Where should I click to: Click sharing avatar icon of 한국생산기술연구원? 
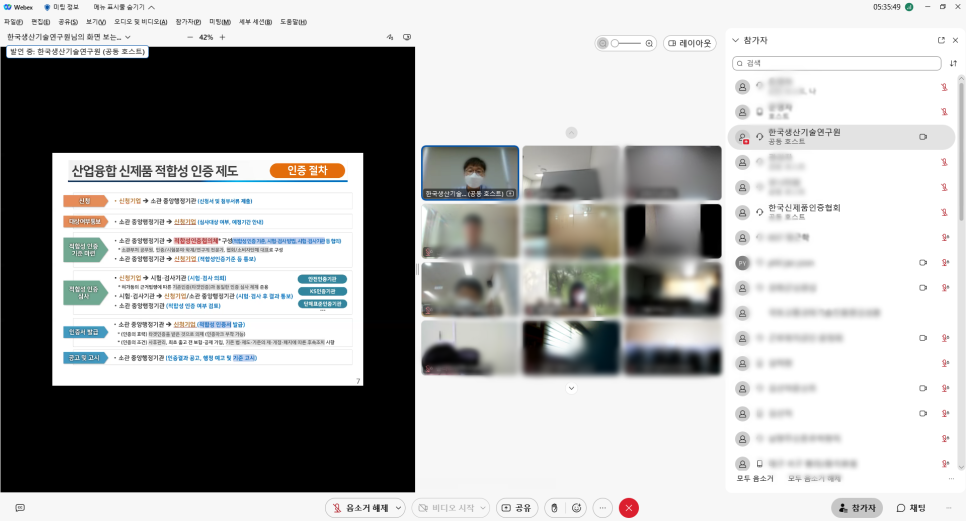[x=742, y=137]
